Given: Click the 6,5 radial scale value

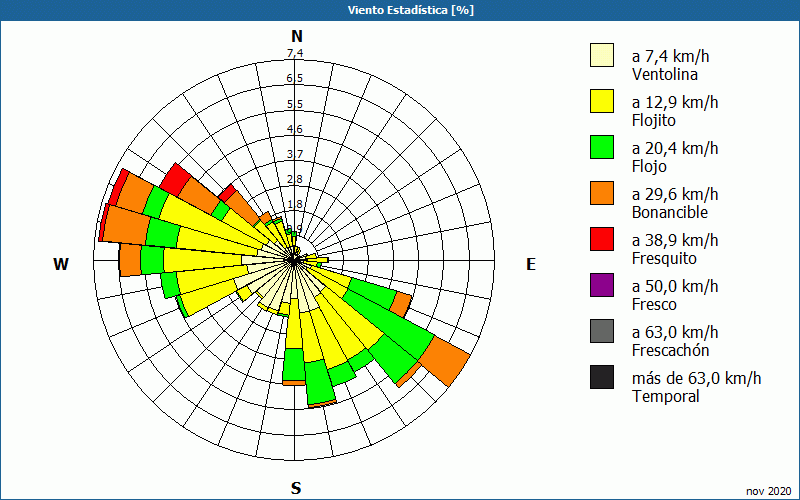Looking at the screenshot, I should 295,79.
